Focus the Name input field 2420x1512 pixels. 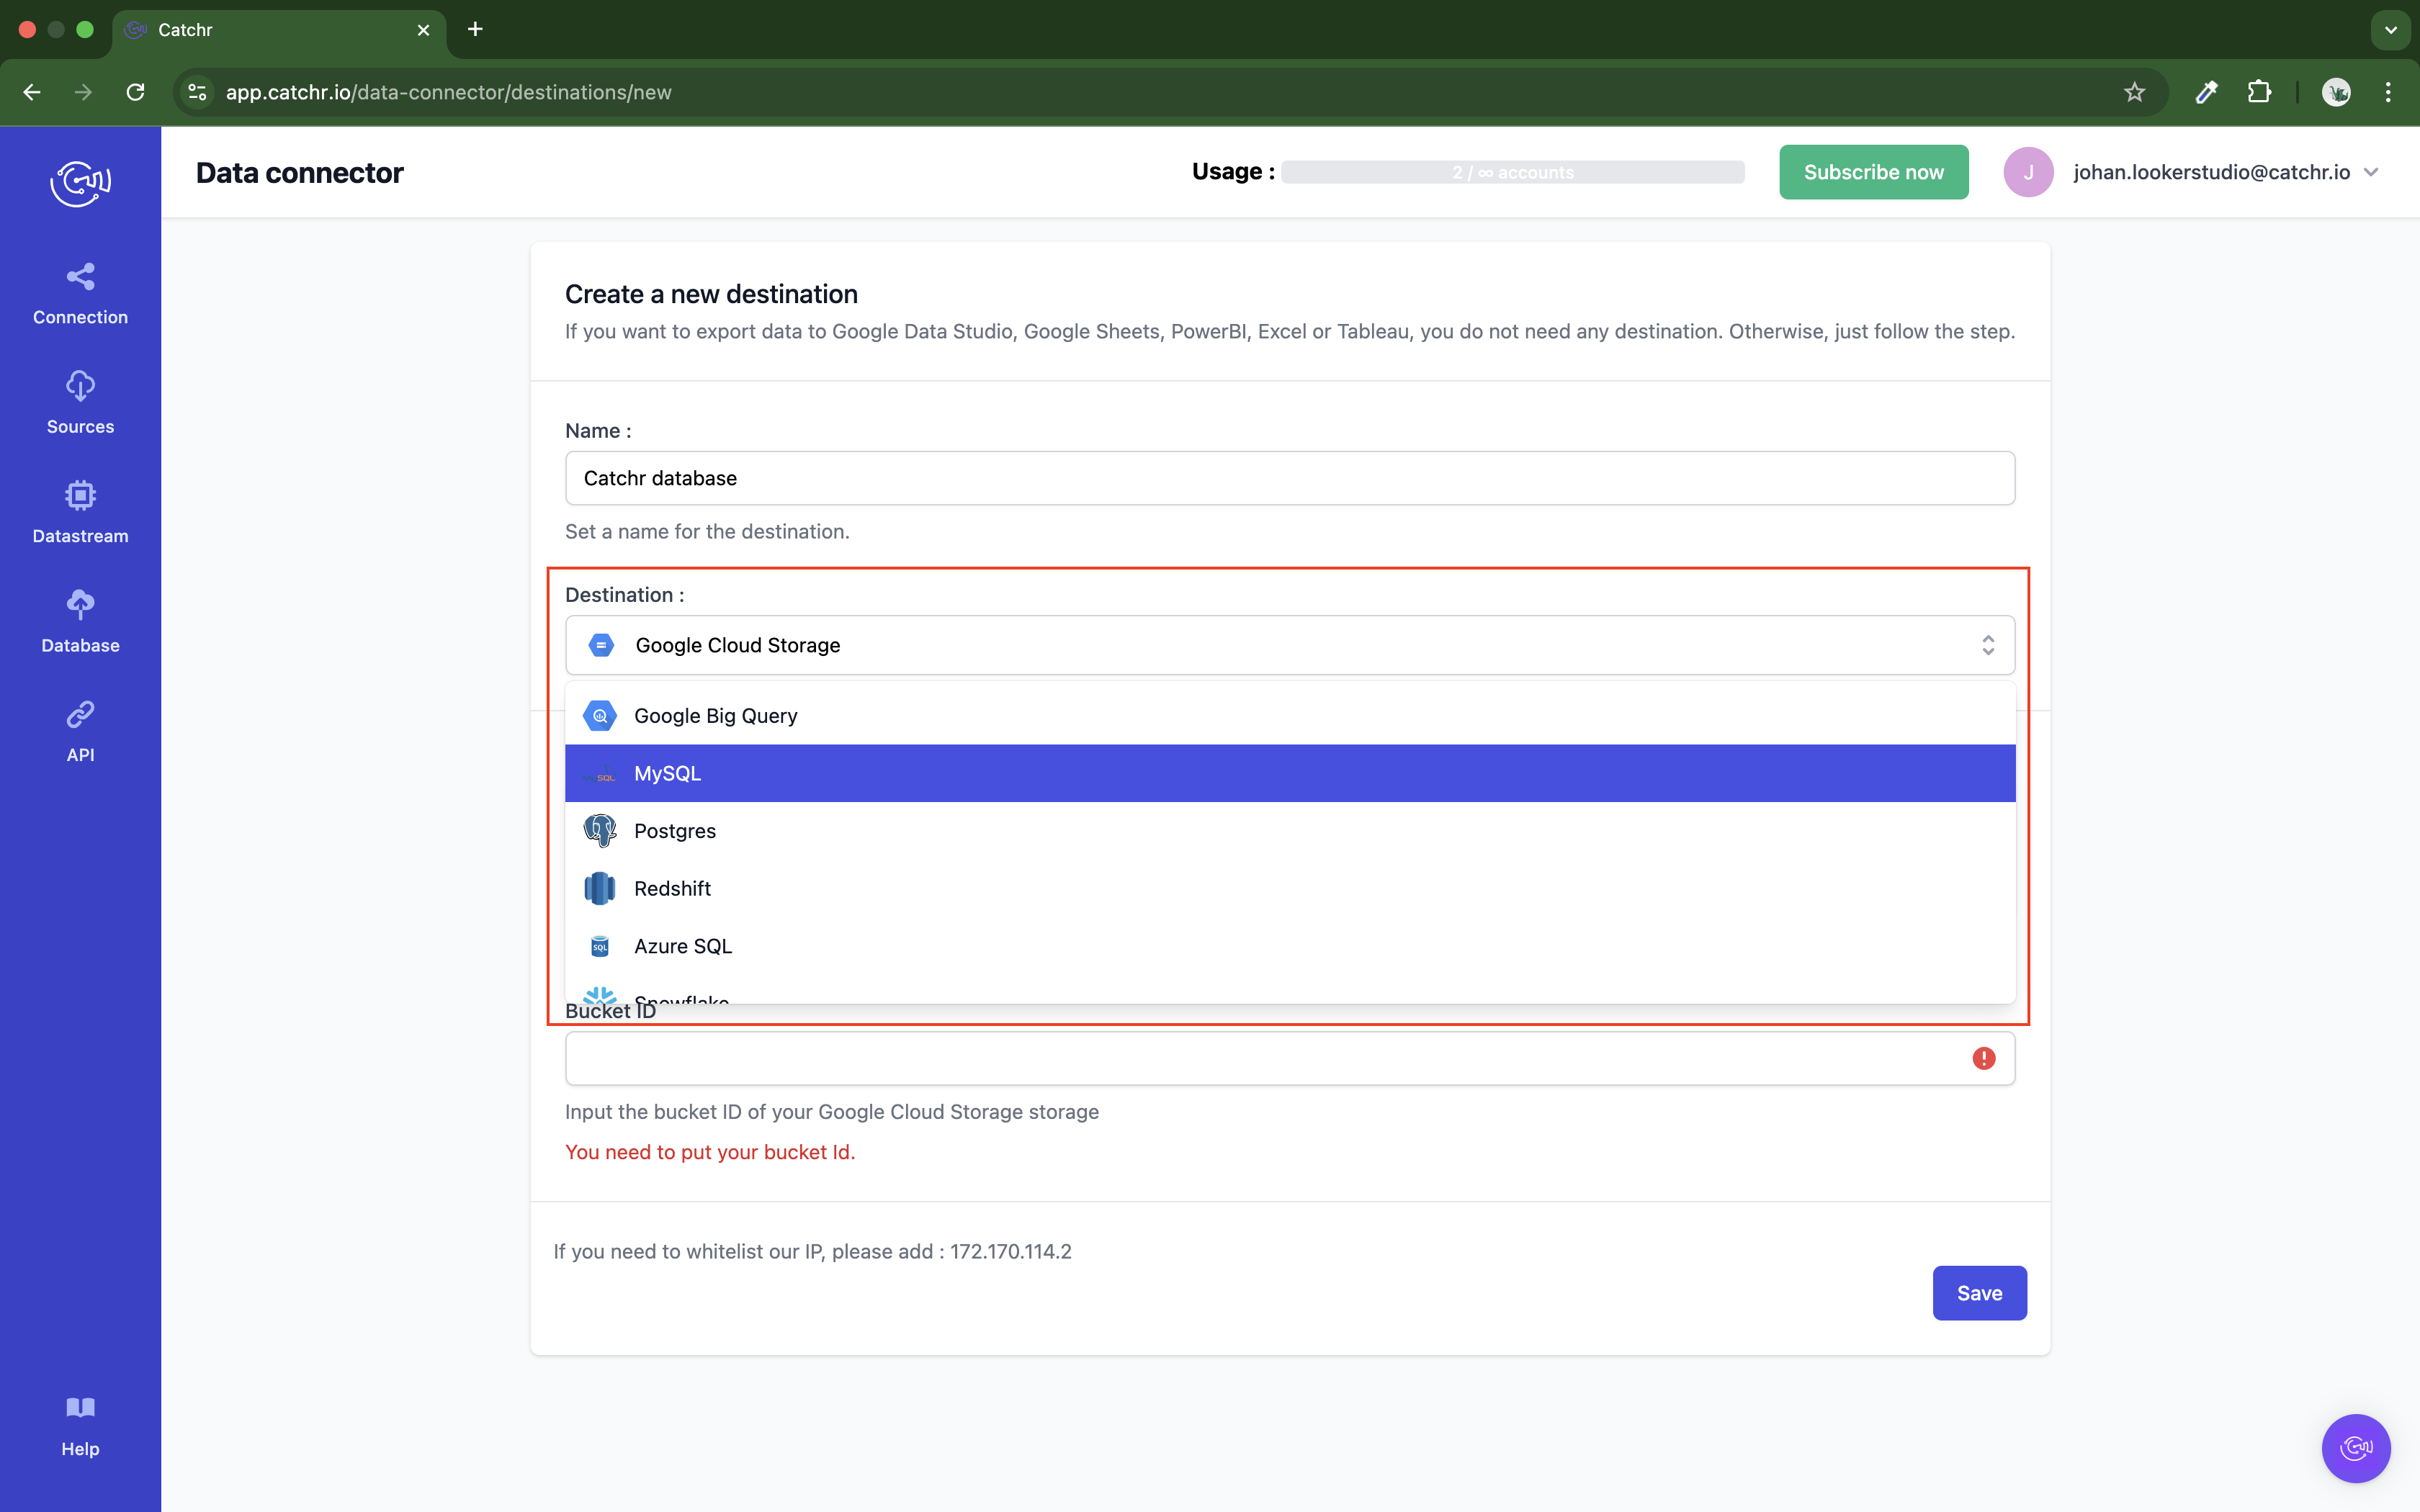[1290, 478]
